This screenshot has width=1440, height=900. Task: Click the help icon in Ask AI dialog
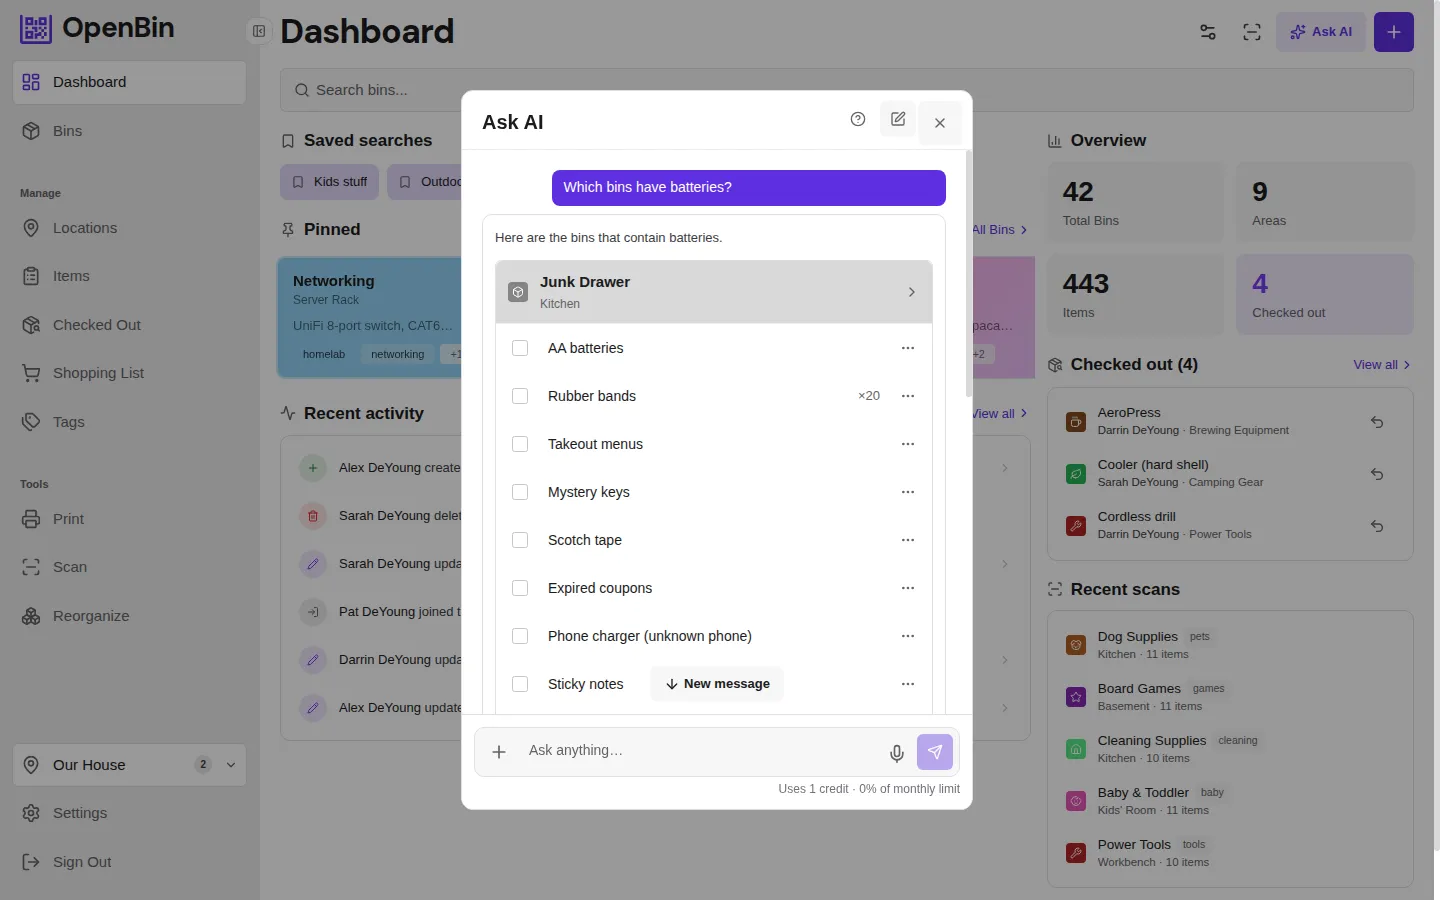[x=858, y=119]
